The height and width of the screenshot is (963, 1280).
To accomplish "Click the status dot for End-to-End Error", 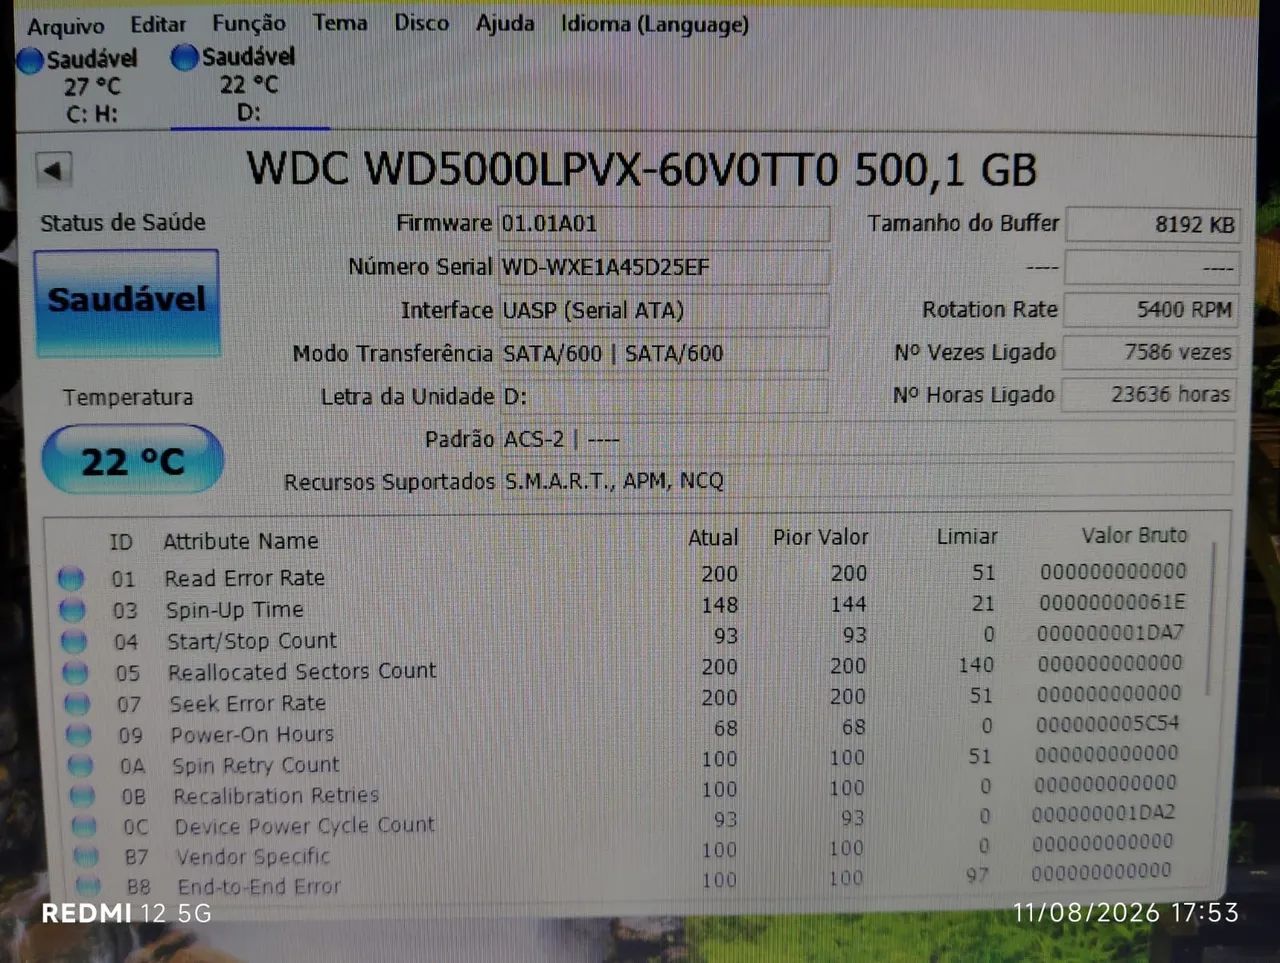I will [x=89, y=886].
